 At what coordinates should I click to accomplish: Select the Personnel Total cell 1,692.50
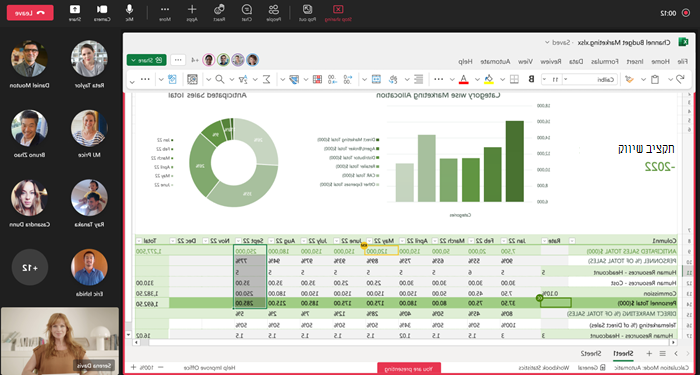tap(152, 303)
